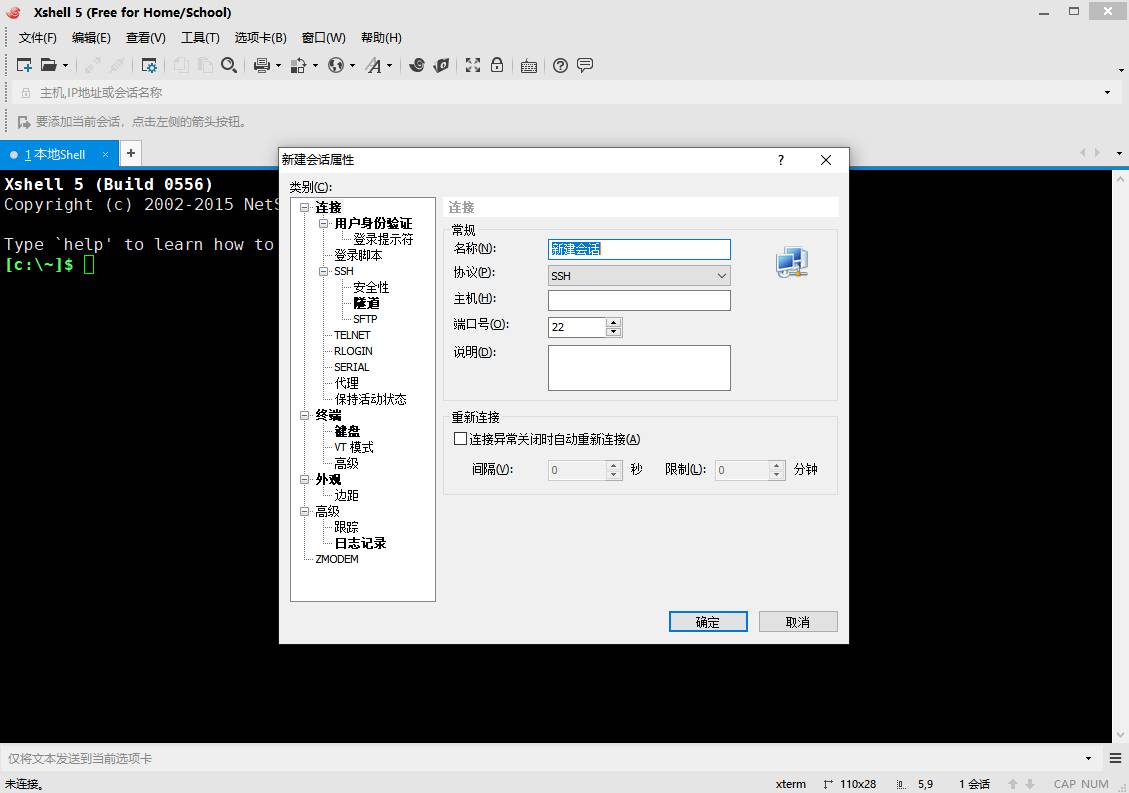
Task: Click the add-current-session arrow icon
Action: [x=24, y=122]
